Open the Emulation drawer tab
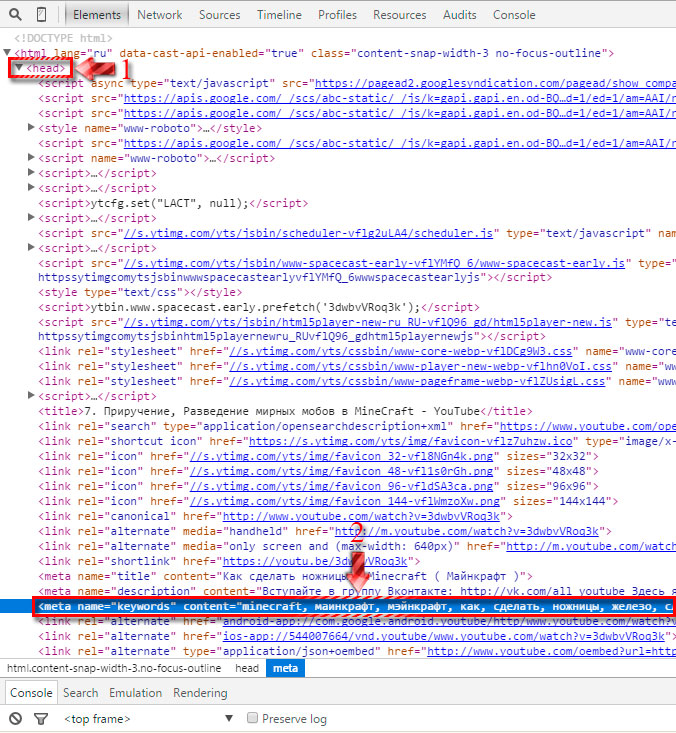 tap(135, 692)
